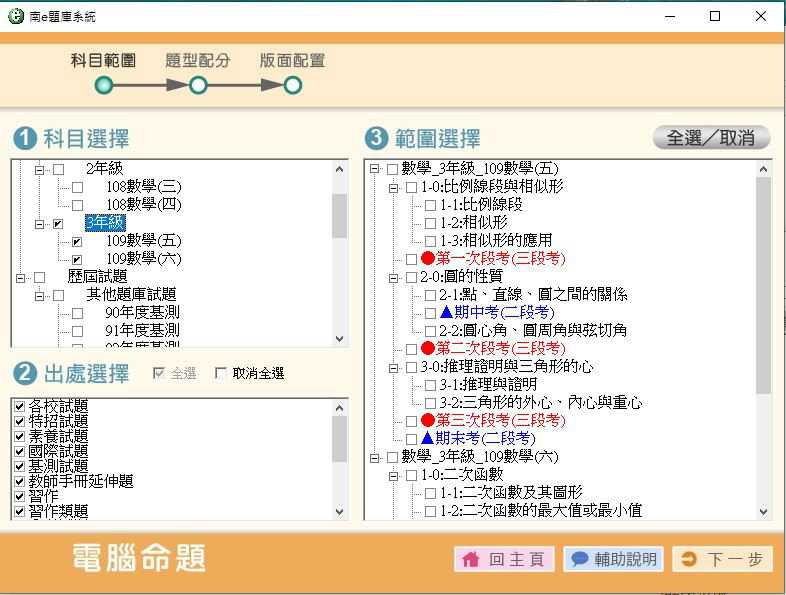Click the 全選/取消 button
The height and width of the screenshot is (595, 786).
pyautogui.click(x=711, y=137)
